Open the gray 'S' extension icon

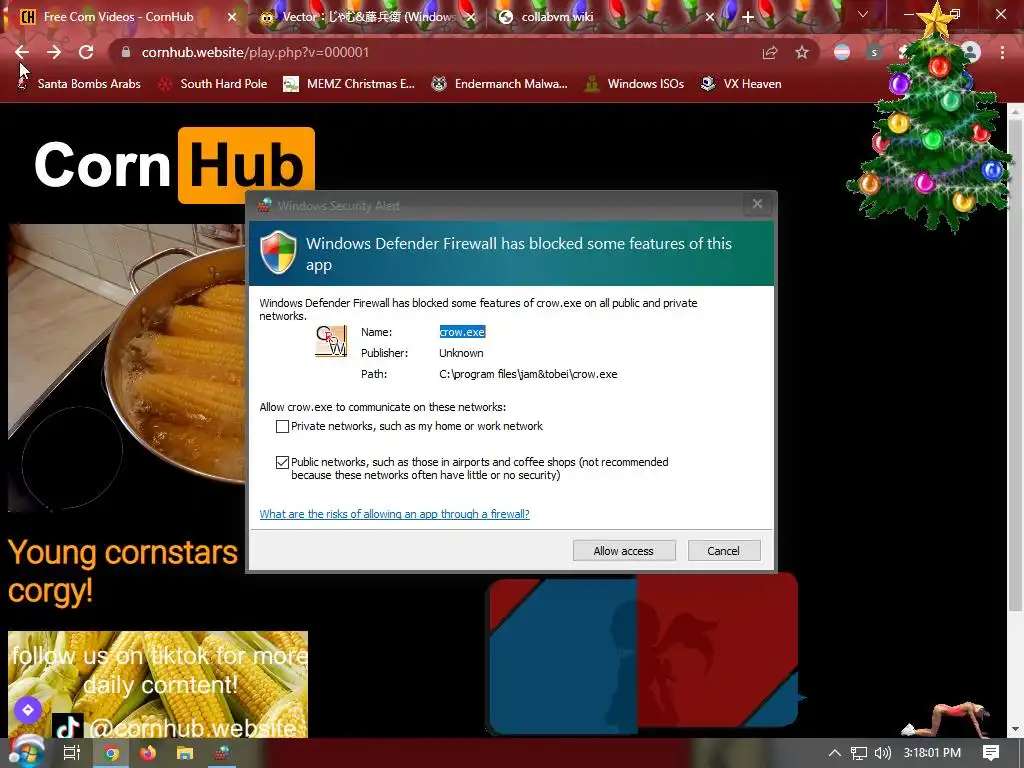tap(874, 52)
